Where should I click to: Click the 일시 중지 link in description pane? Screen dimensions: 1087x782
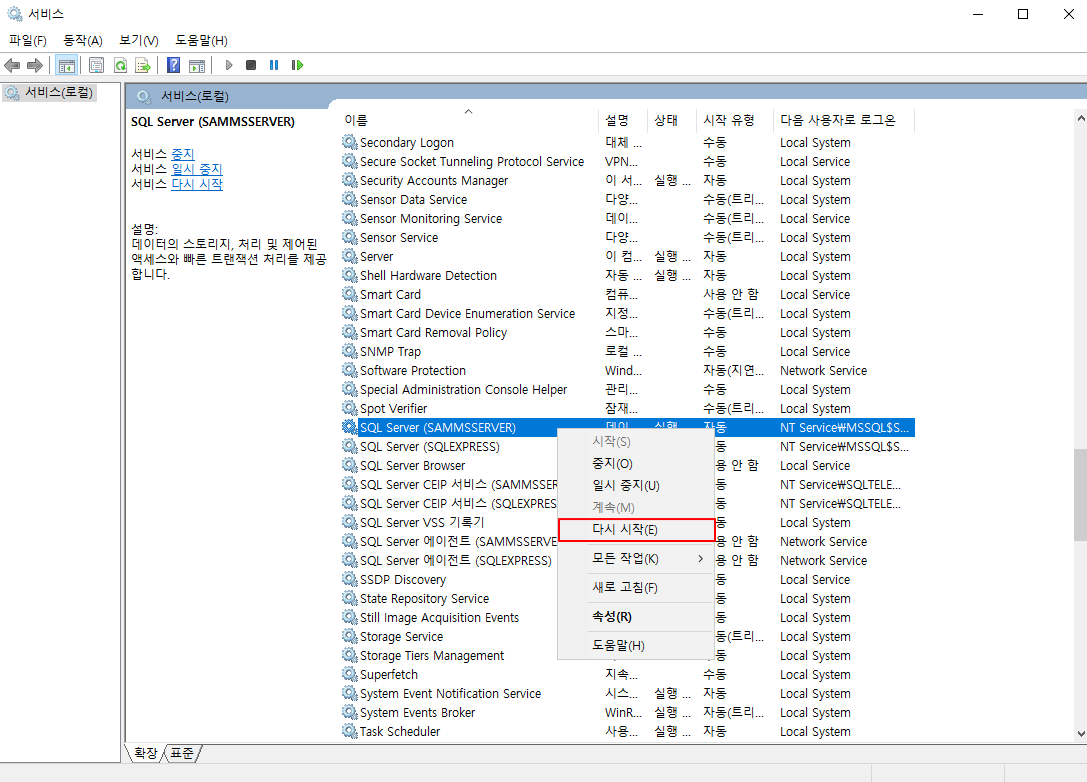pos(197,169)
